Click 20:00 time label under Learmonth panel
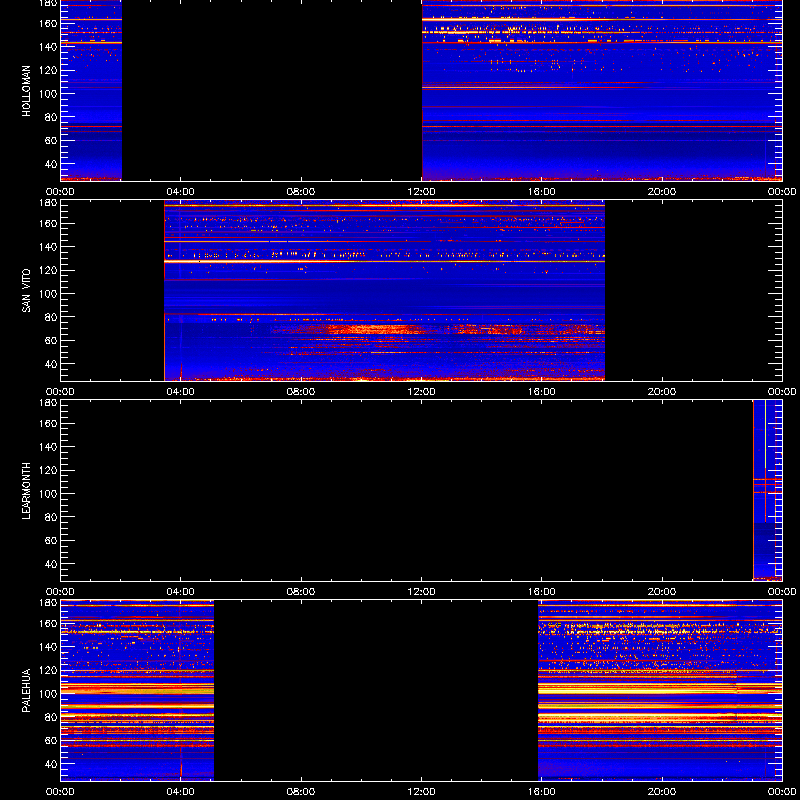800x800 pixels. tap(662, 592)
